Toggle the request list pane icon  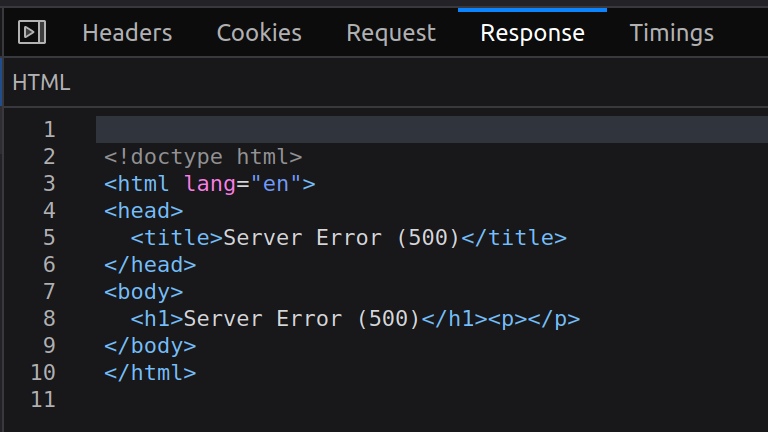32,33
